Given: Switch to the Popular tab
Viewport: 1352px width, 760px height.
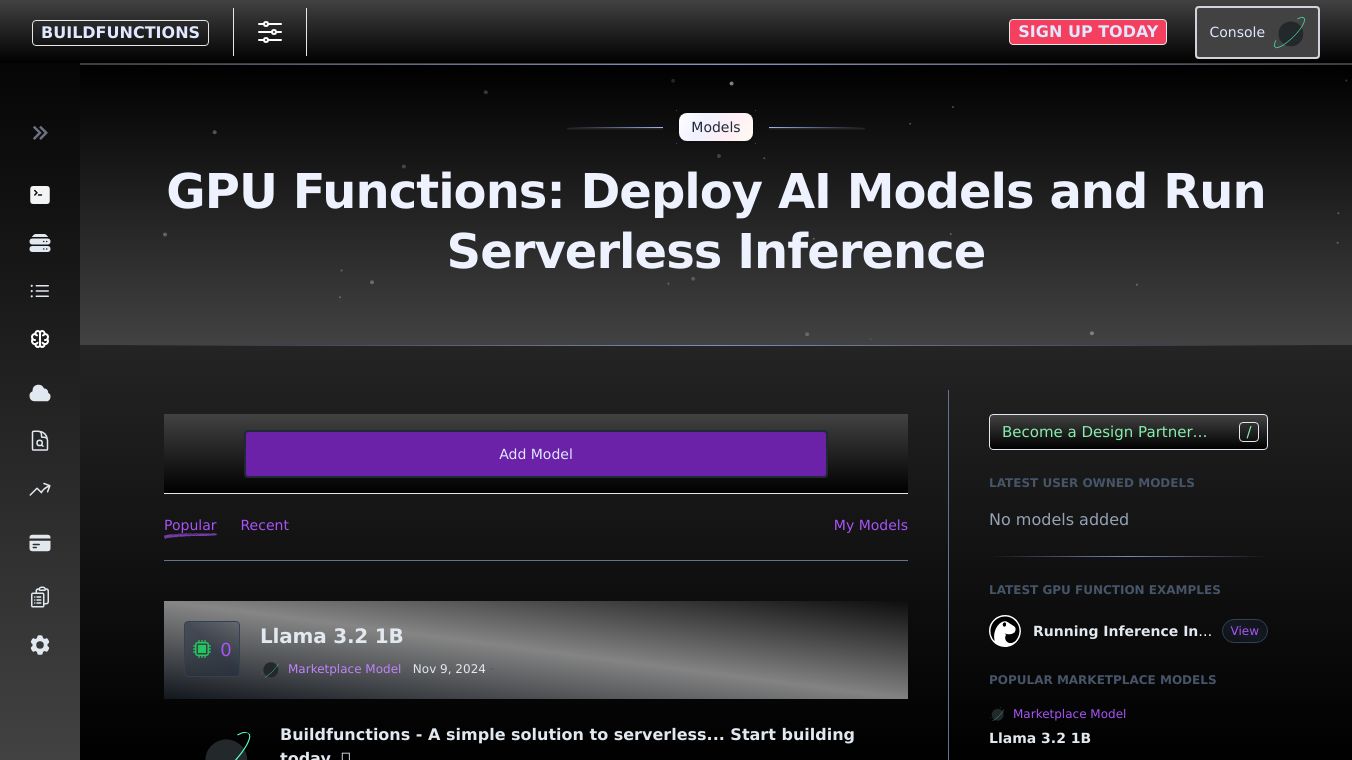Looking at the screenshot, I should pyautogui.click(x=190, y=525).
